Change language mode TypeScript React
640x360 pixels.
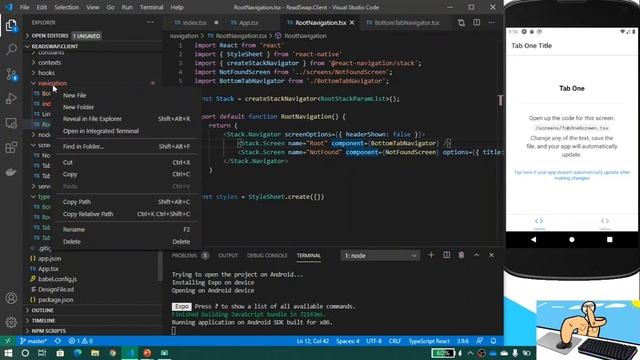tap(429, 341)
